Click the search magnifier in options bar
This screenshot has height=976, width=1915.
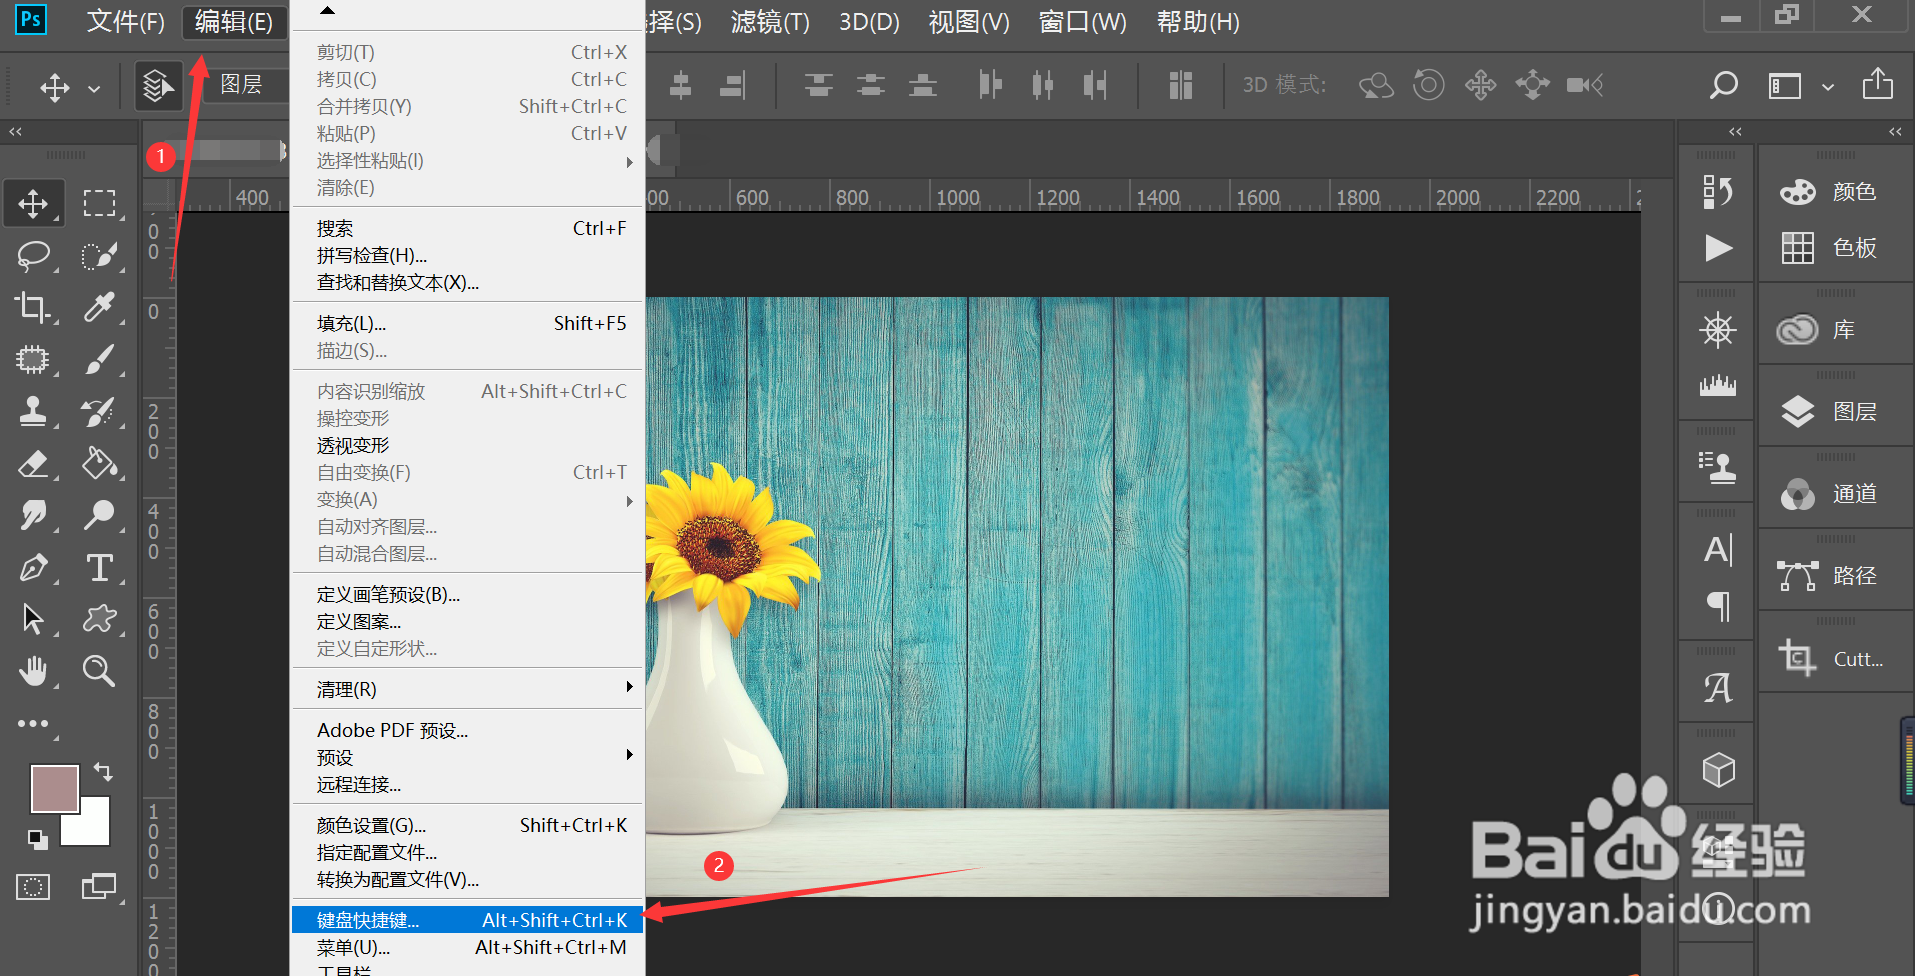(x=1723, y=85)
